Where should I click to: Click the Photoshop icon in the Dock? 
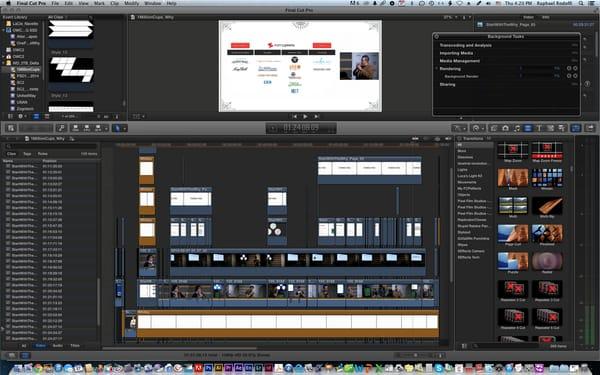tap(209, 368)
